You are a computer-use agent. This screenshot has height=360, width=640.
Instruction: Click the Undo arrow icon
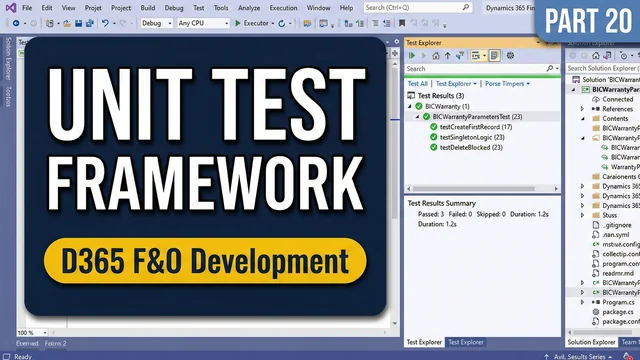[105, 23]
